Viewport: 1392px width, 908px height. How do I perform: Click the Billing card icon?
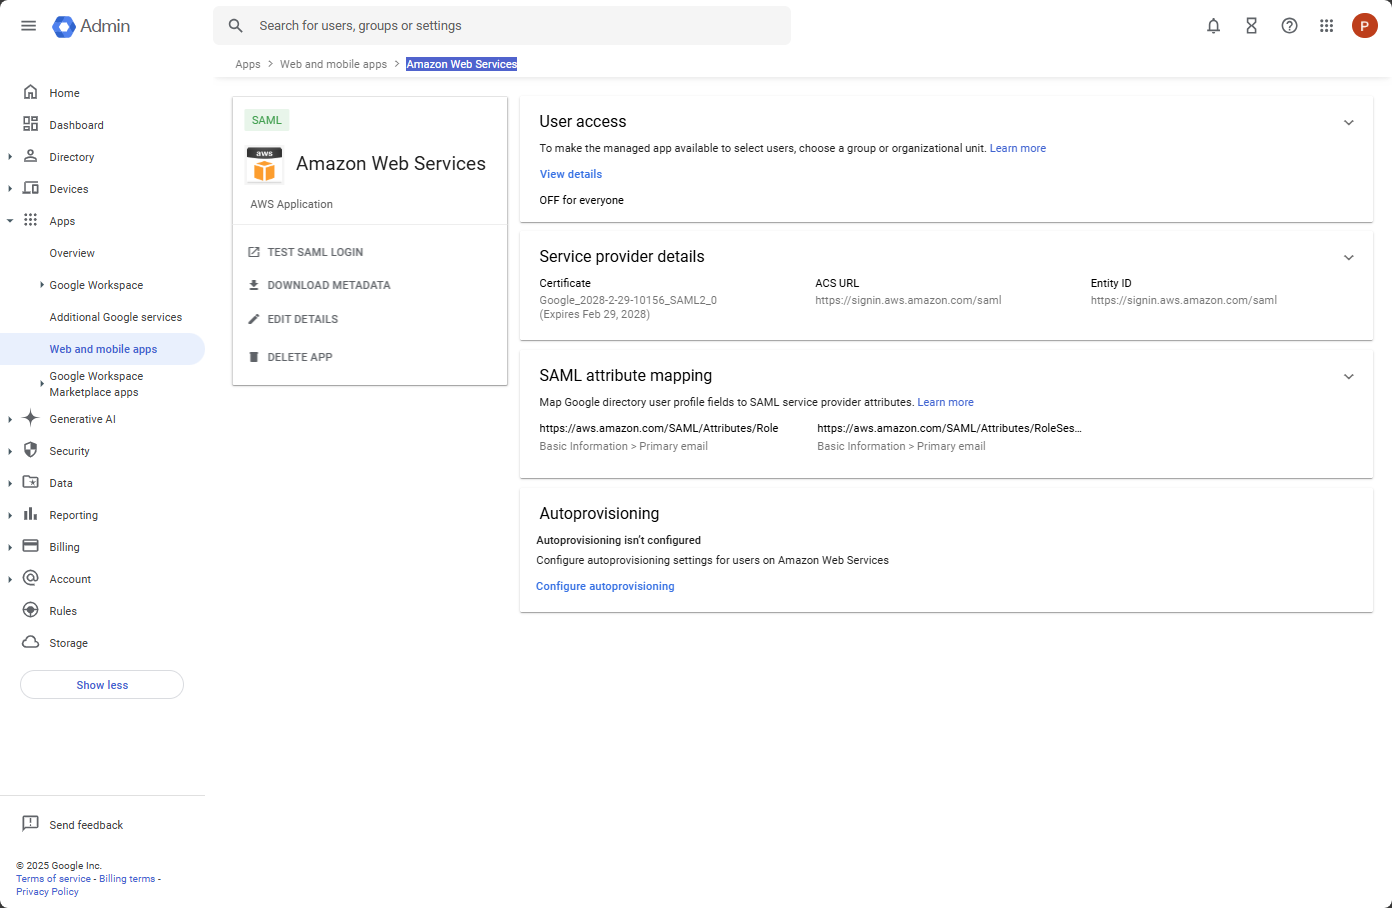31,546
